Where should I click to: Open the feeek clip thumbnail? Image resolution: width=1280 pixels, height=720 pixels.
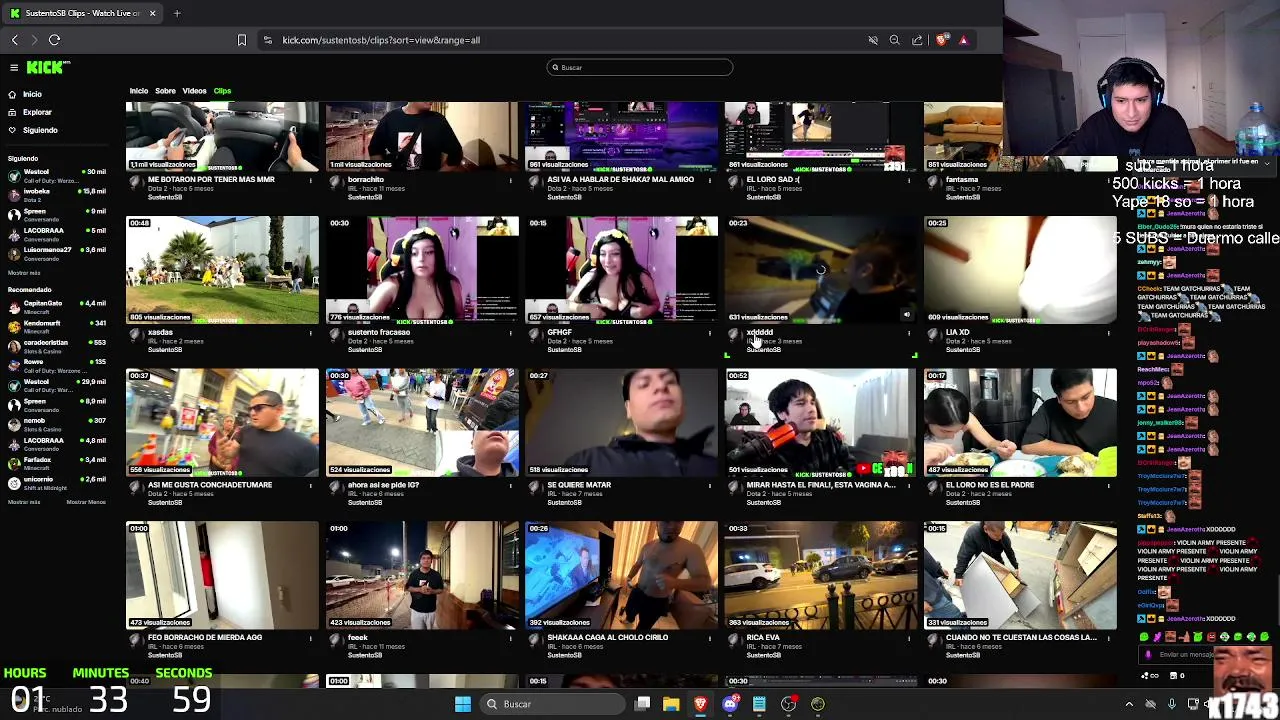(422, 575)
